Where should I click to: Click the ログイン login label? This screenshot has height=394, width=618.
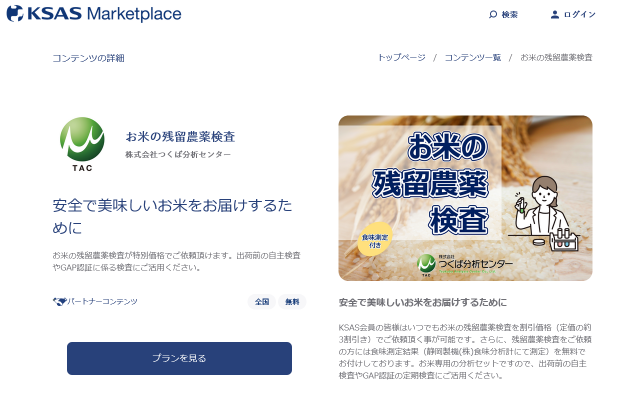pos(579,15)
